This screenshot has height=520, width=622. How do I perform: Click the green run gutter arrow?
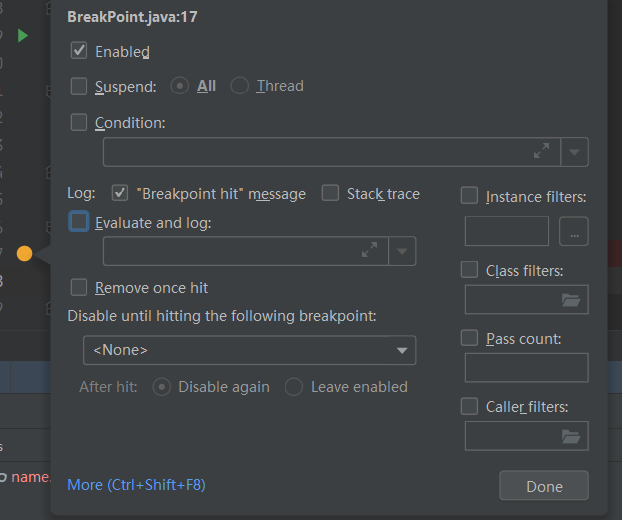click(23, 36)
